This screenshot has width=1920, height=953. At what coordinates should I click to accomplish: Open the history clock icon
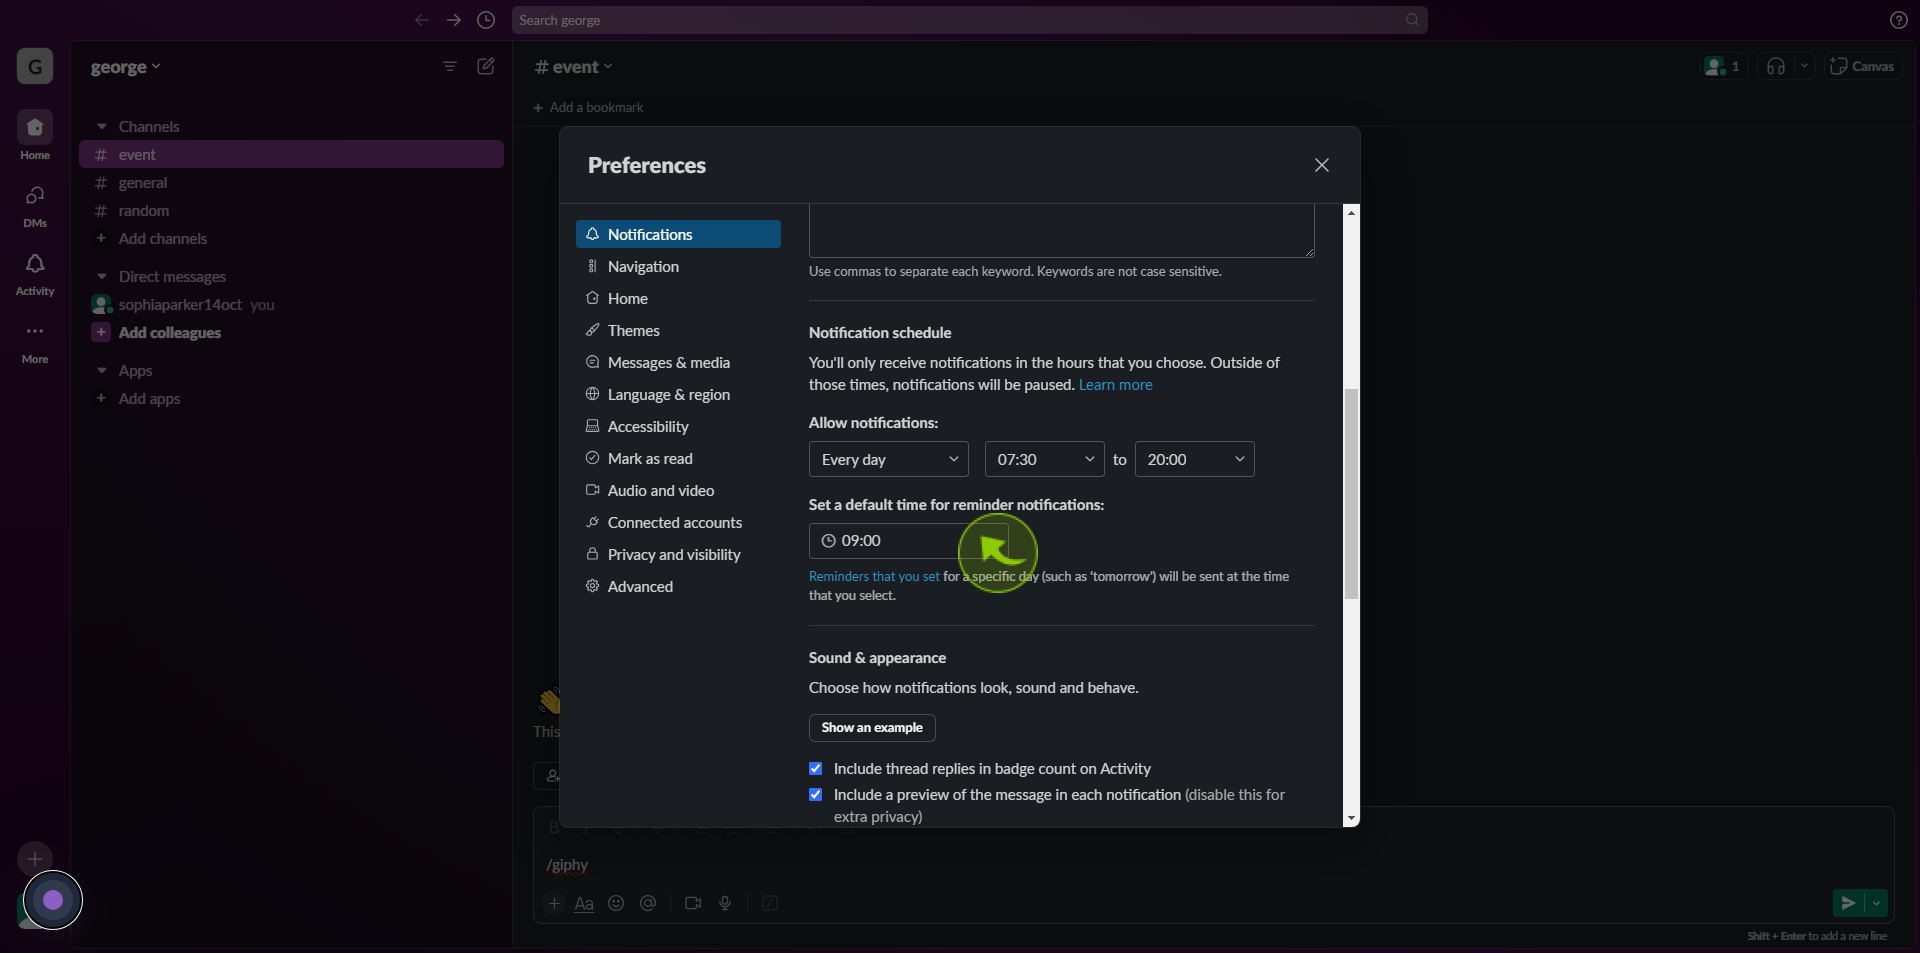point(486,20)
